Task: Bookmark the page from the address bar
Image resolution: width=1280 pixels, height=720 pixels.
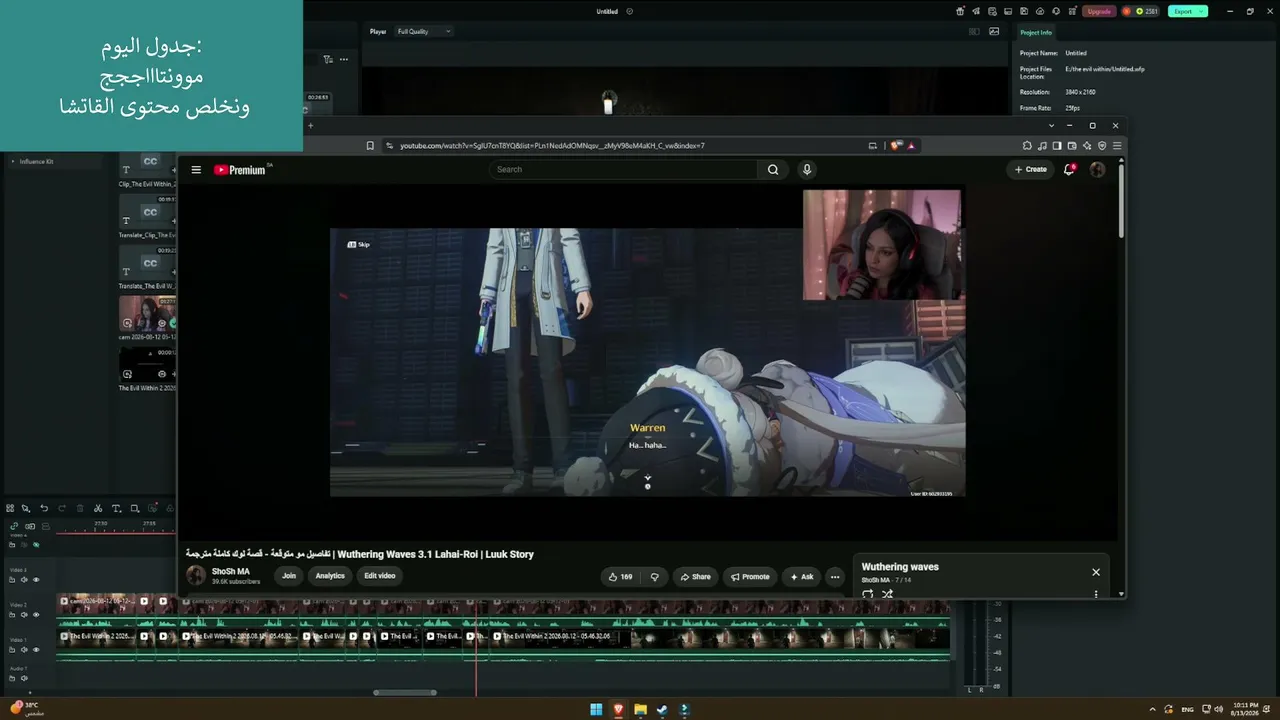Action: (370, 146)
